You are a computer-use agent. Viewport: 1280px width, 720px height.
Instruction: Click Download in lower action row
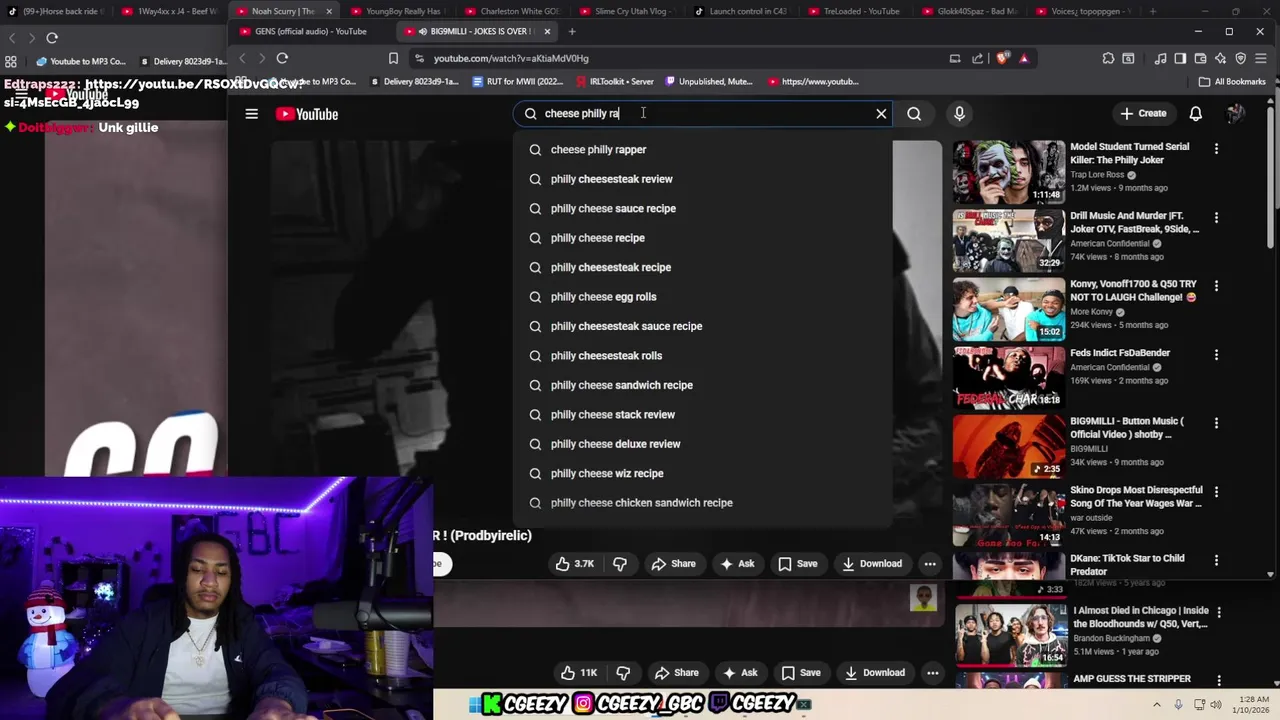tap(874, 673)
